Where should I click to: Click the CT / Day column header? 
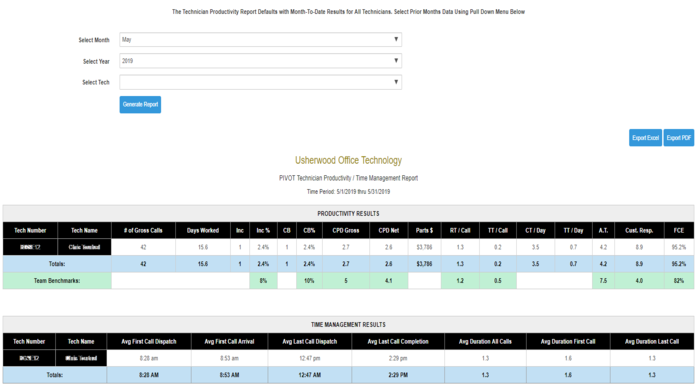coord(536,230)
